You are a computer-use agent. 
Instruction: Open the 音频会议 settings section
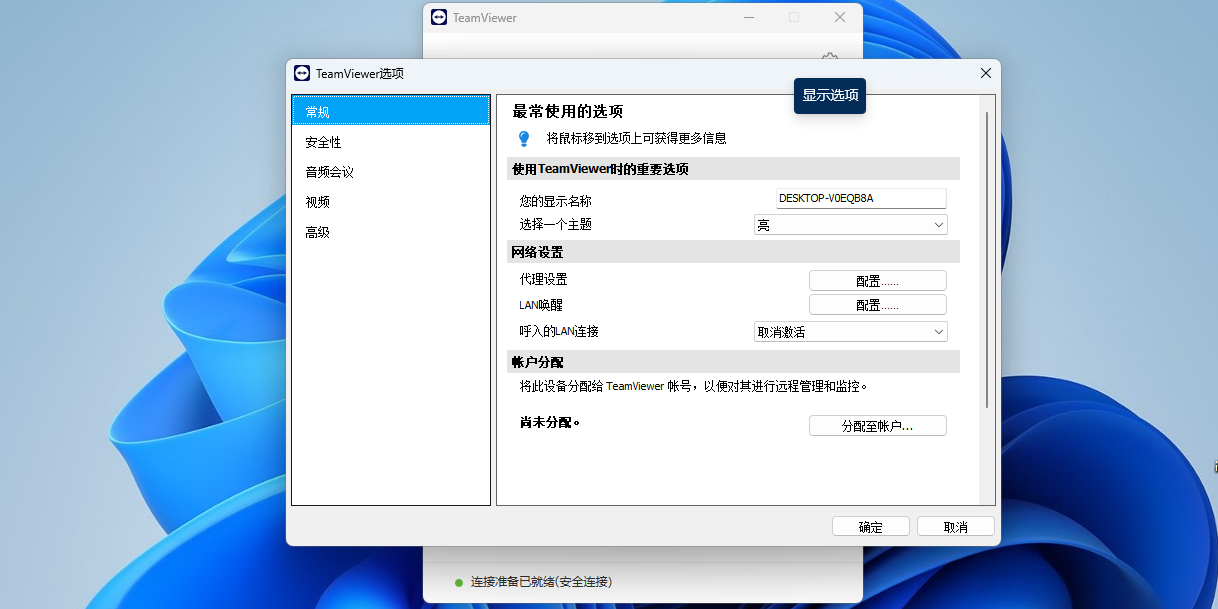coord(390,171)
